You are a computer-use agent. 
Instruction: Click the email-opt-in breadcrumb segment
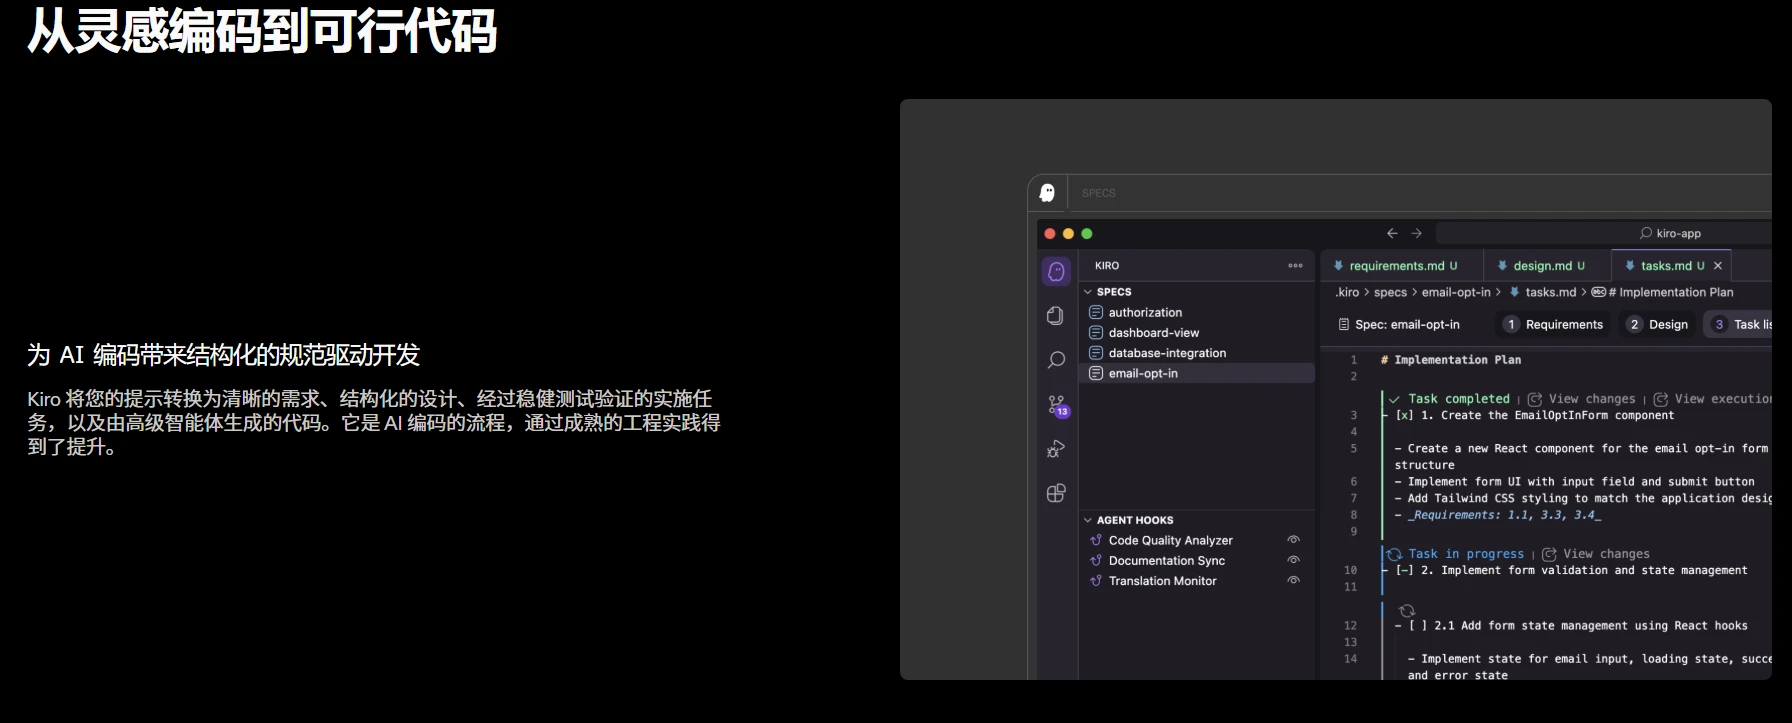(x=1456, y=292)
